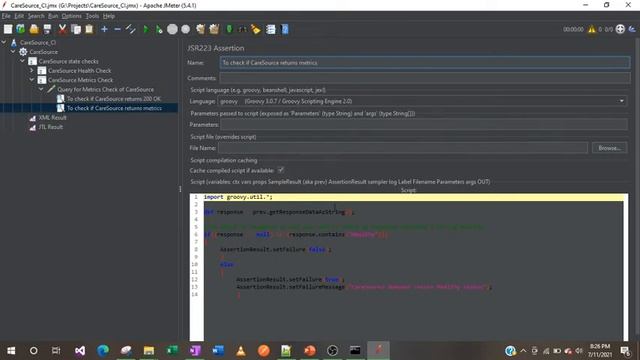Image resolution: width=640 pixels, height=360 pixels.
Task: Collapse CareSource state checks node
Action: (22, 61)
